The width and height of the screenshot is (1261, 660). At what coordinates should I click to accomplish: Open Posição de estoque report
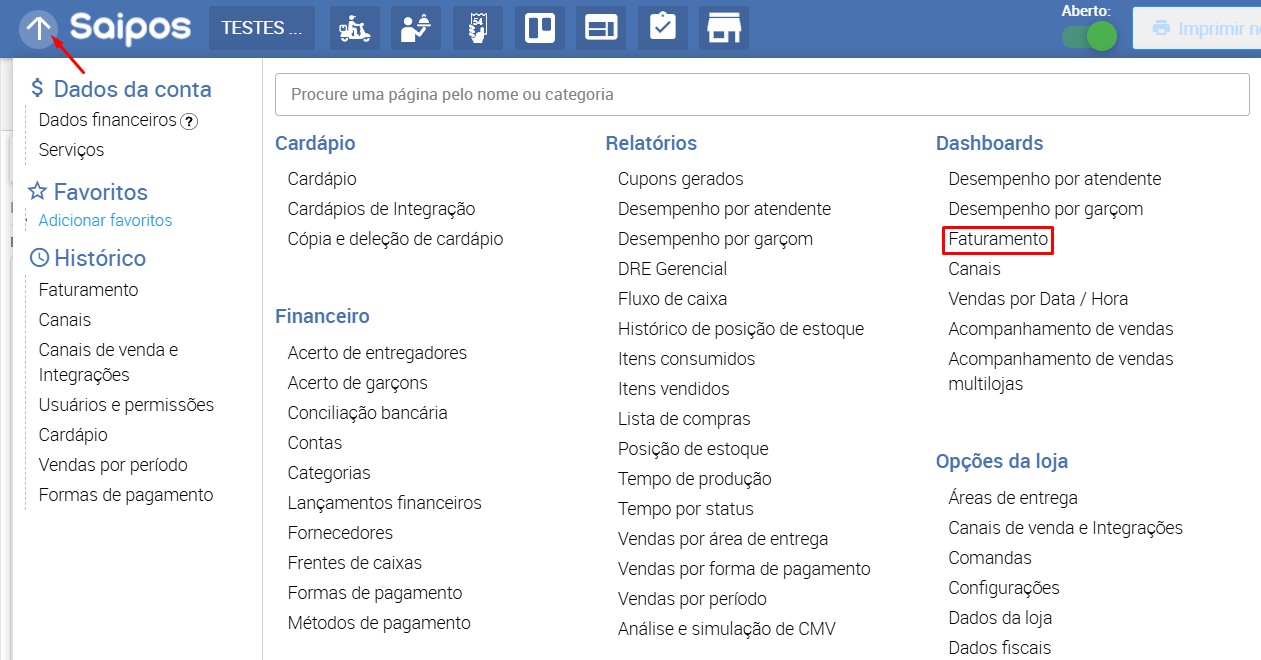pyautogui.click(x=693, y=449)
